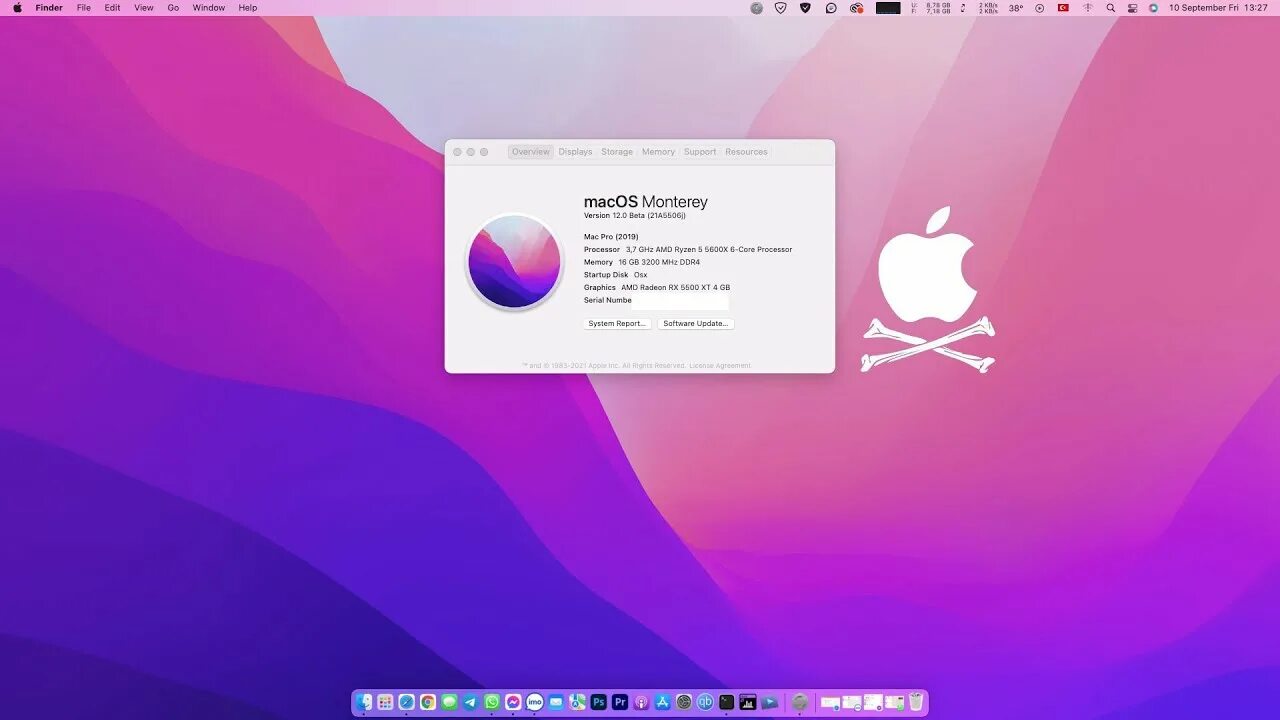1280x720 pixels.
Task: Open Trash in the dock
Action: (916, 702)
